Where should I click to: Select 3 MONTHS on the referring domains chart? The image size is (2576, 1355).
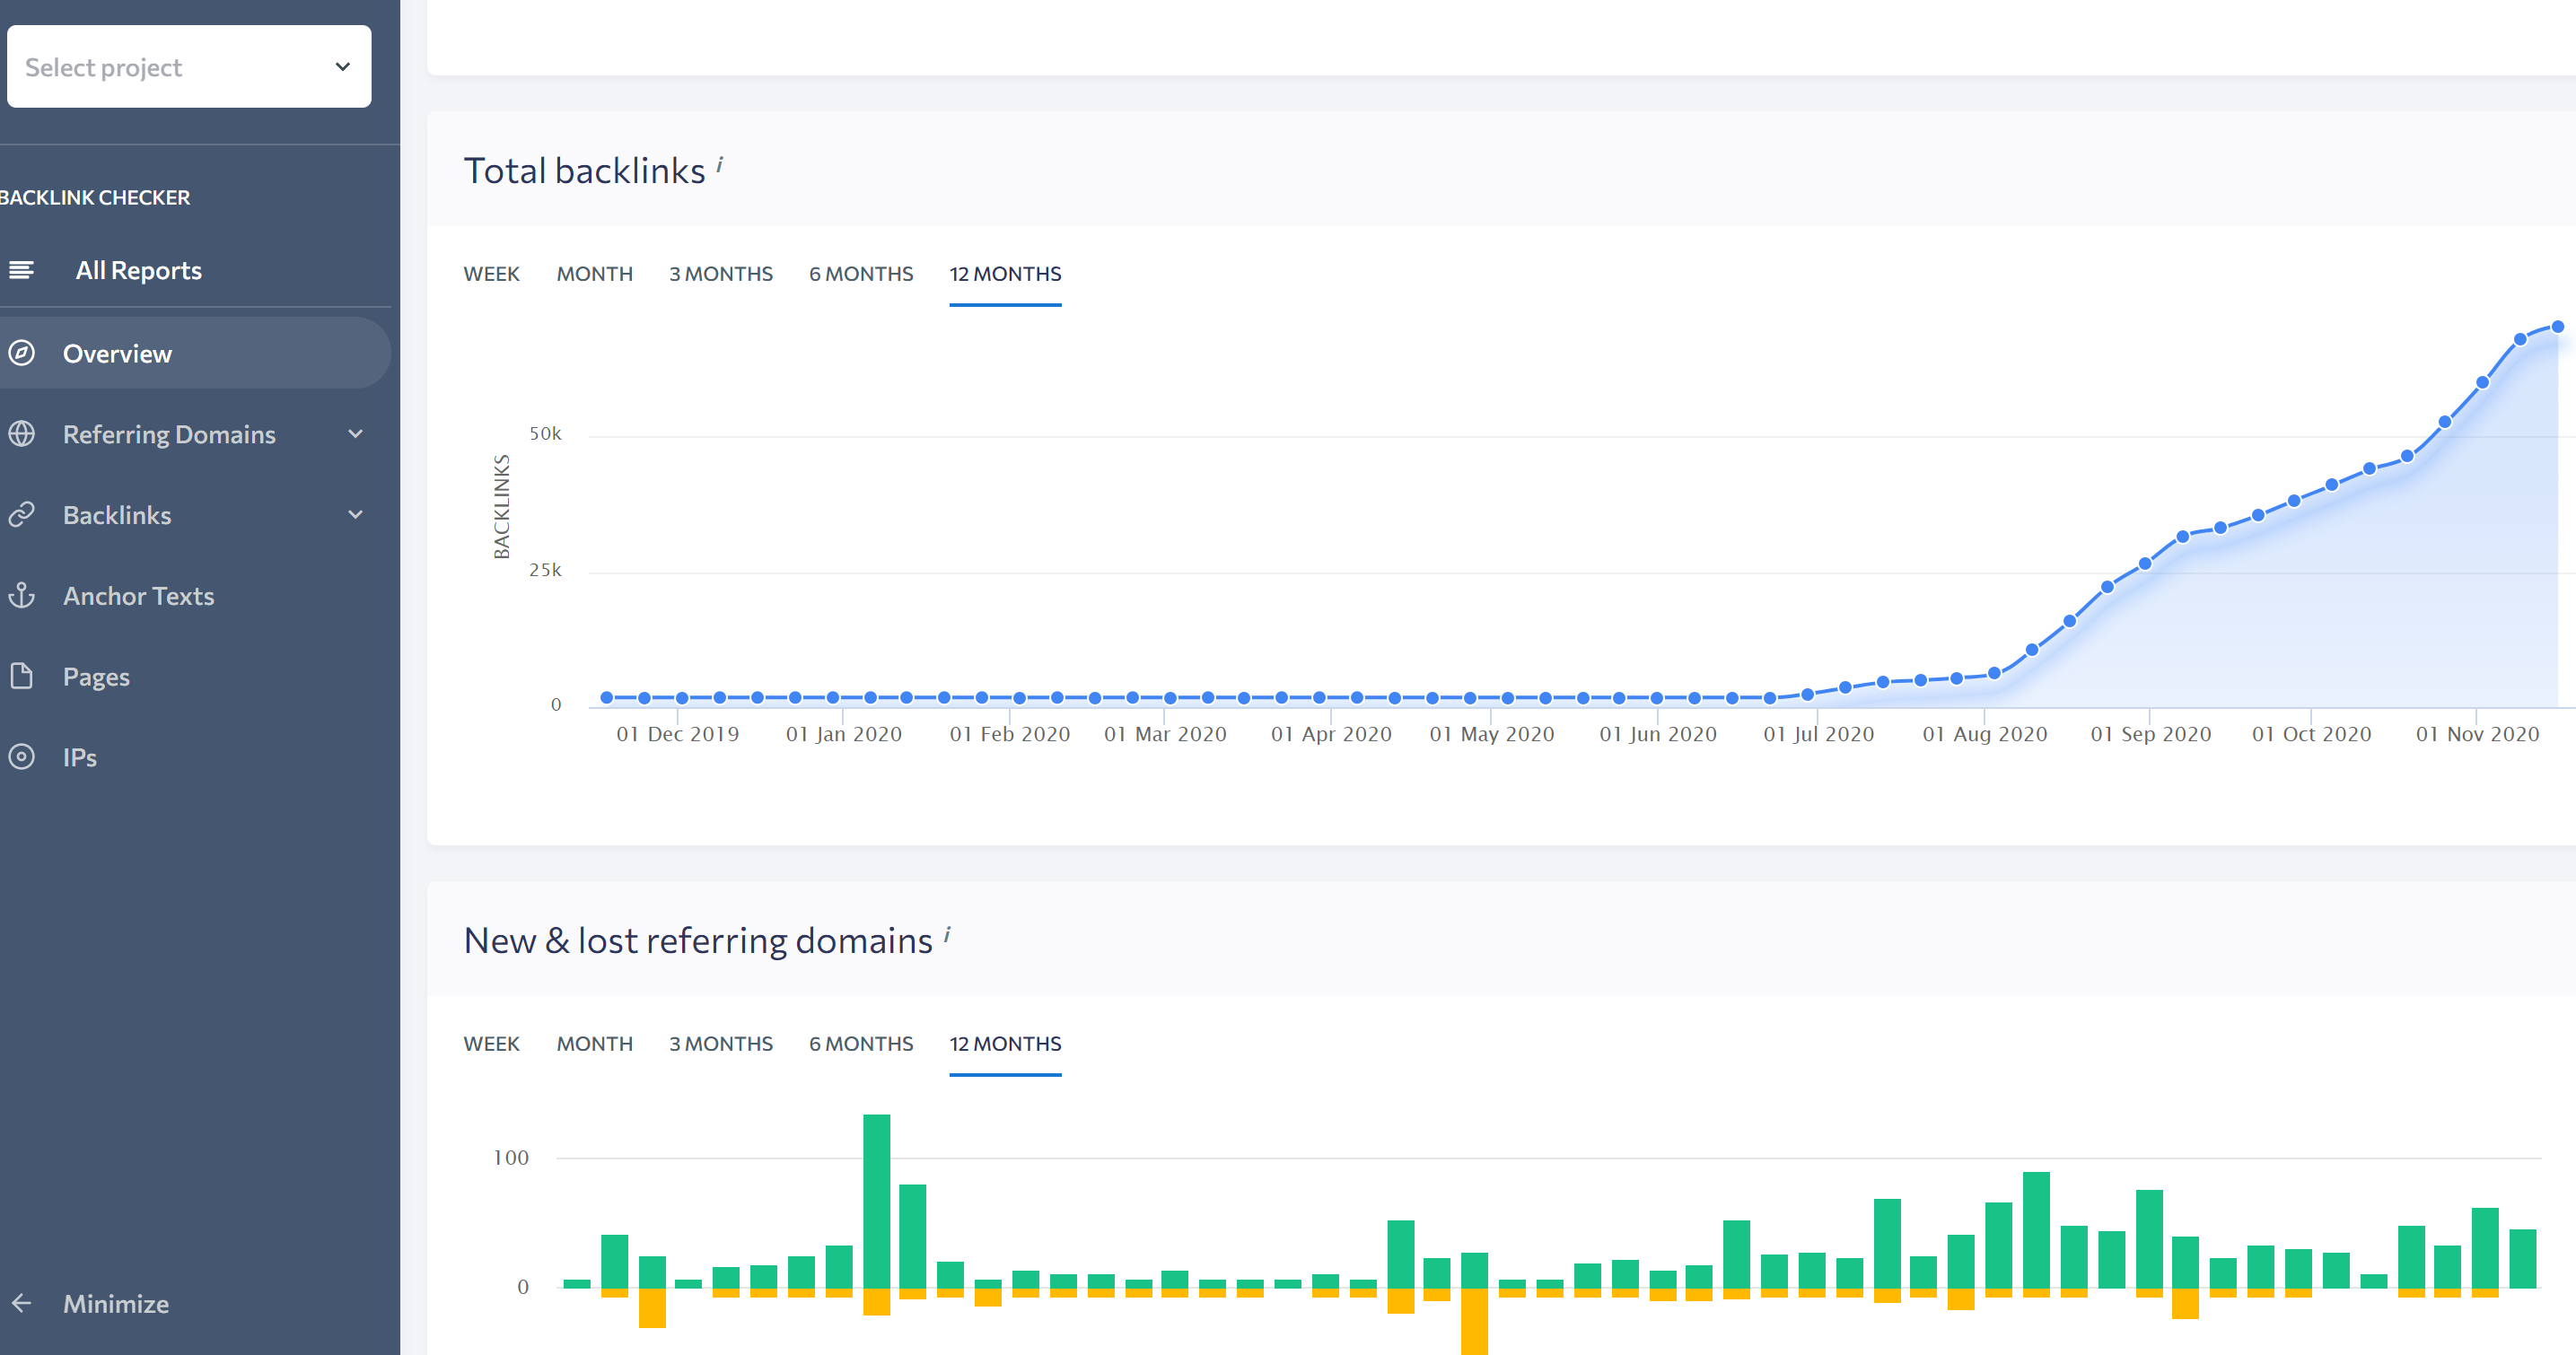point(720,1043)
